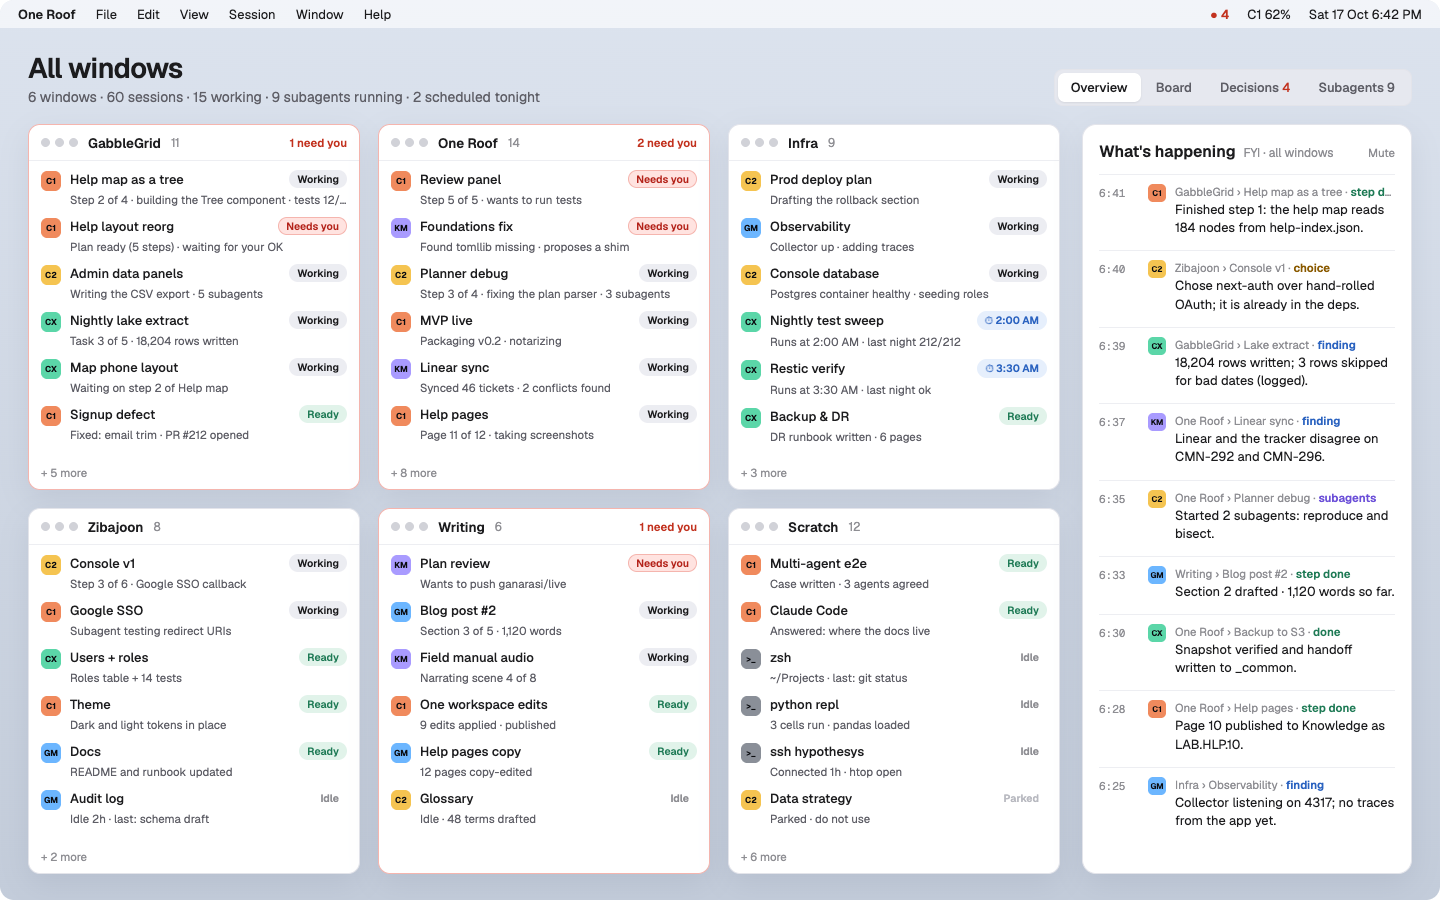1440x900 pixels.
Task: Click the 3:30 AM schedule badge on Restic verify
Action: click(1012, 369)
